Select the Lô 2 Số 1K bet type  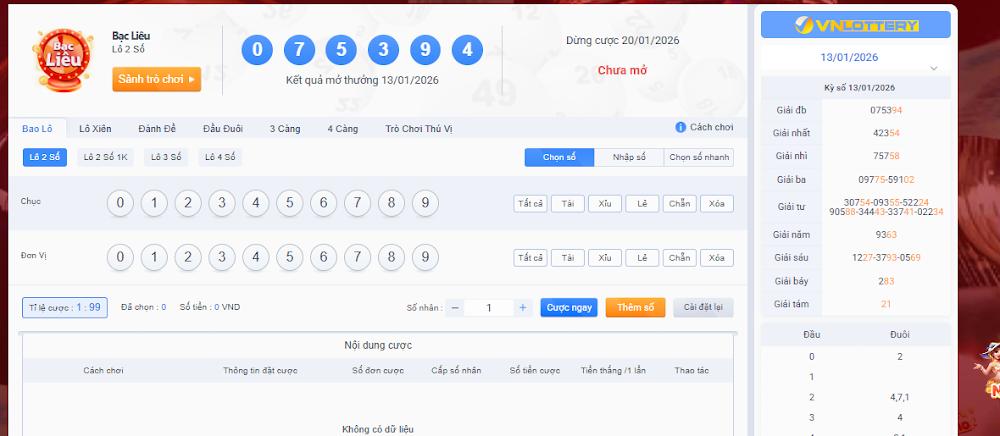[x=106, y=157]
